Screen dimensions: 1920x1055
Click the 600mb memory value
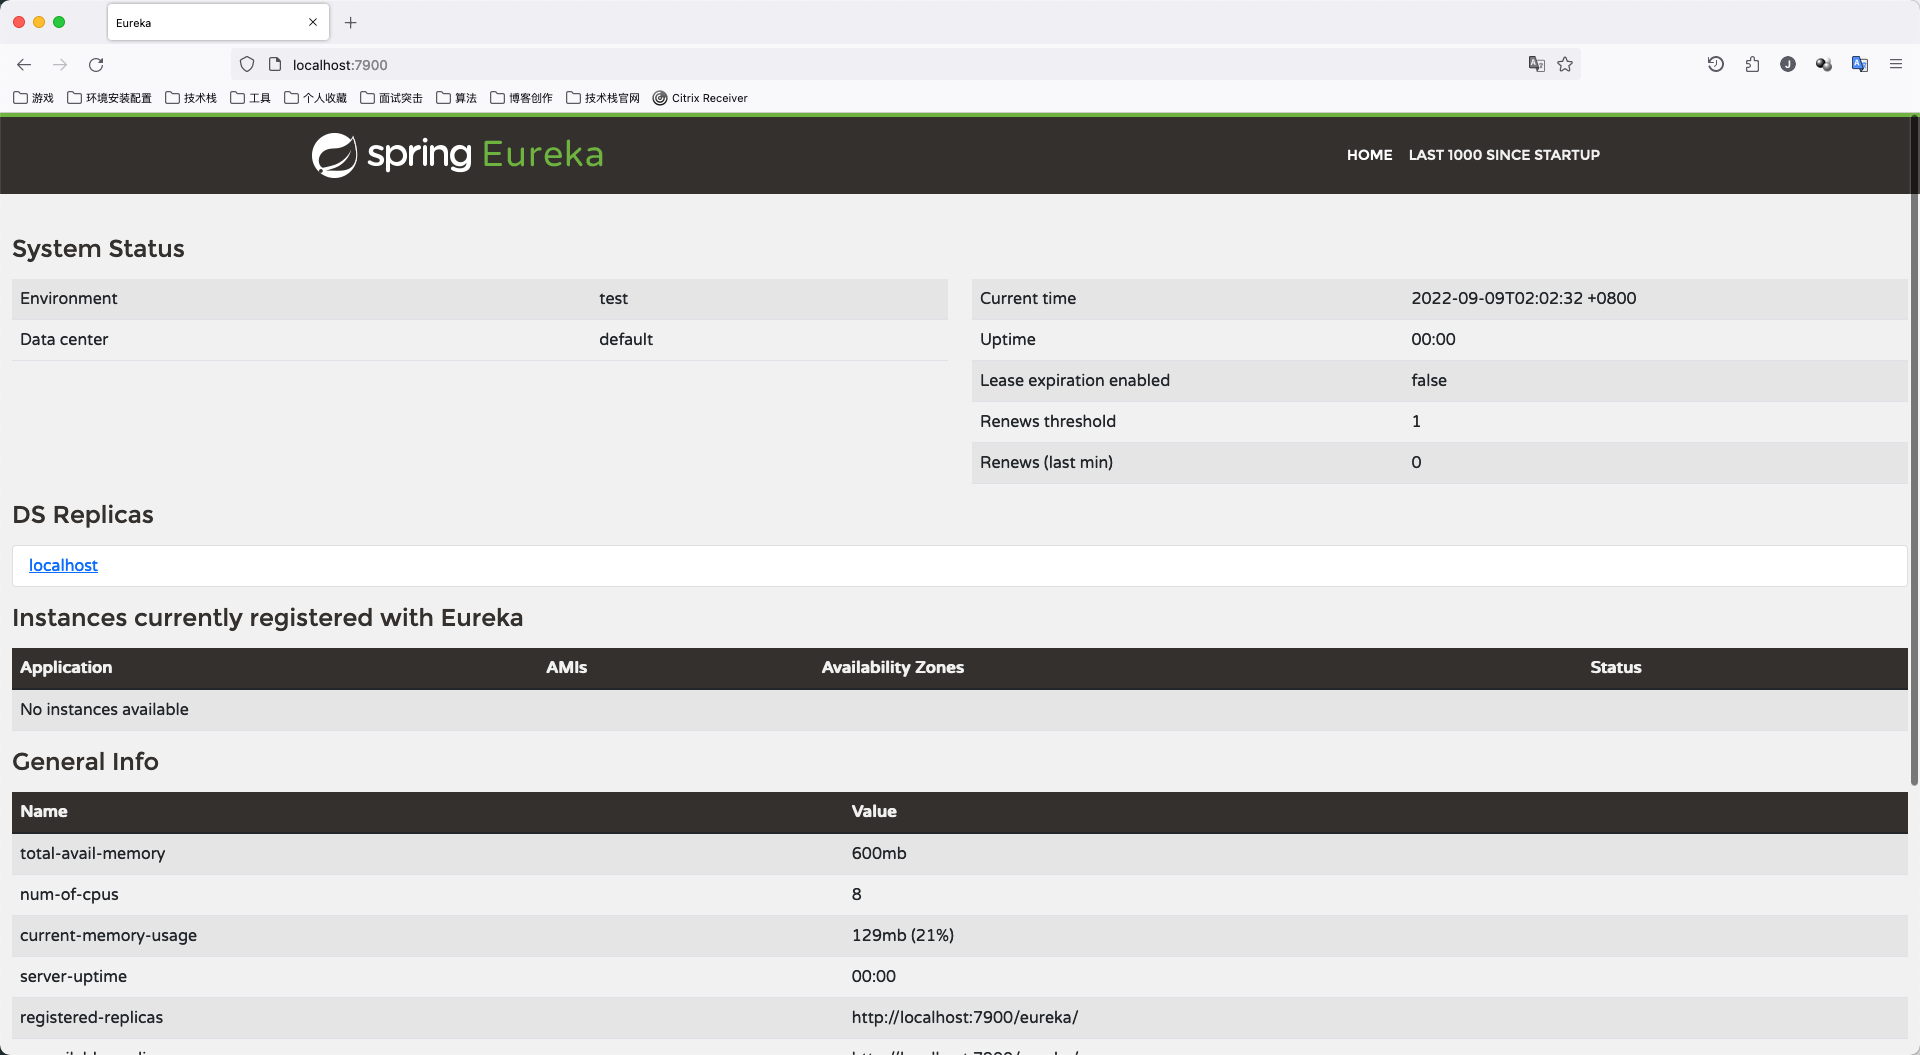[879, 853]
